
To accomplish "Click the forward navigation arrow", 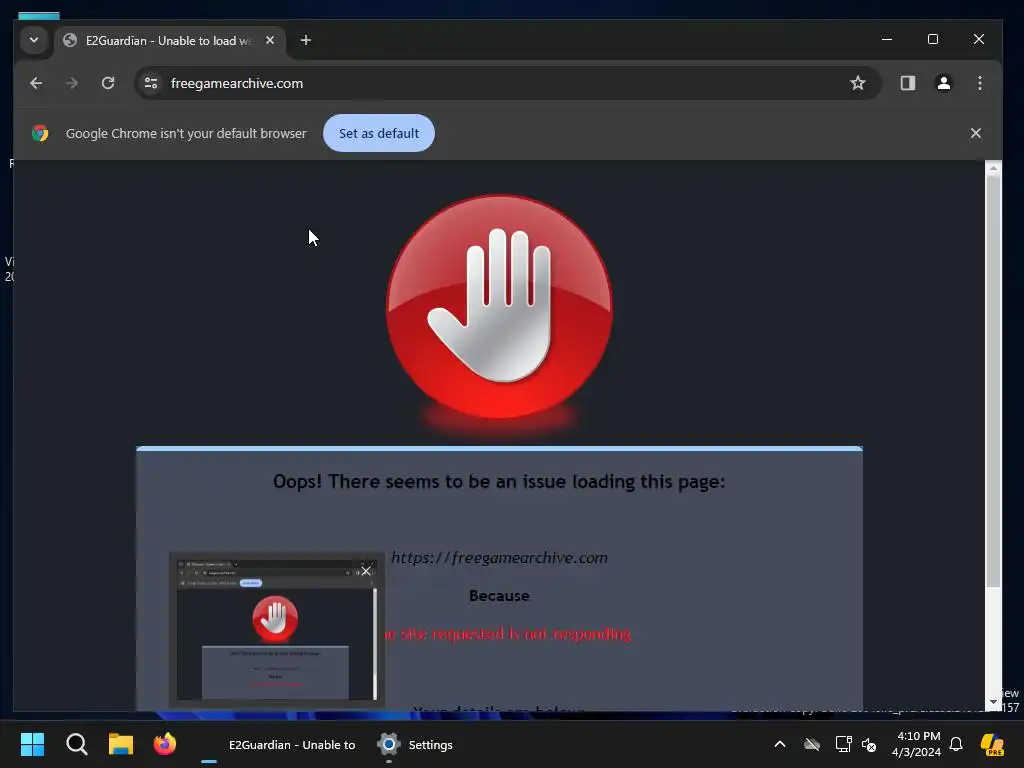I will (72, 83).
